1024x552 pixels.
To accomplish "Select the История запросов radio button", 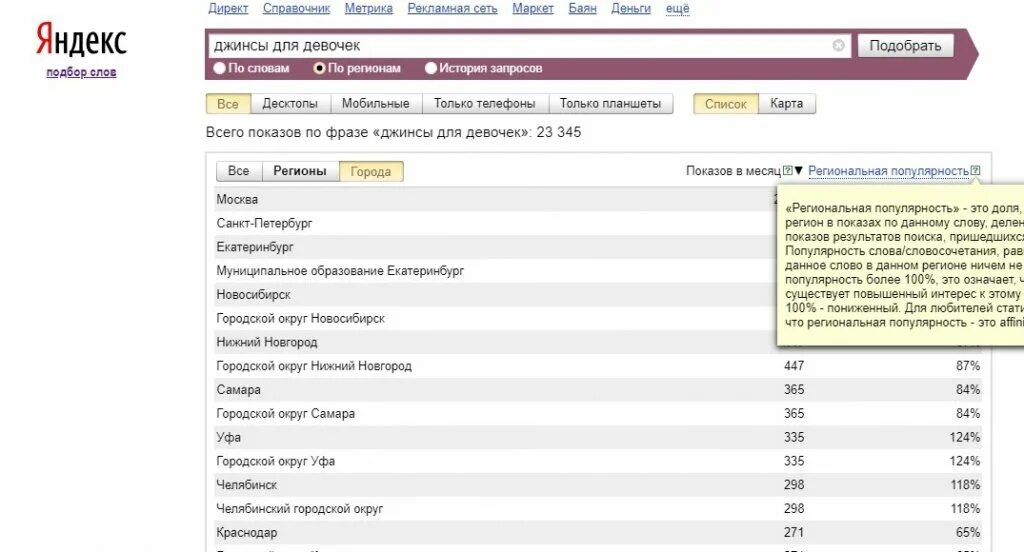I will point(430,68).
